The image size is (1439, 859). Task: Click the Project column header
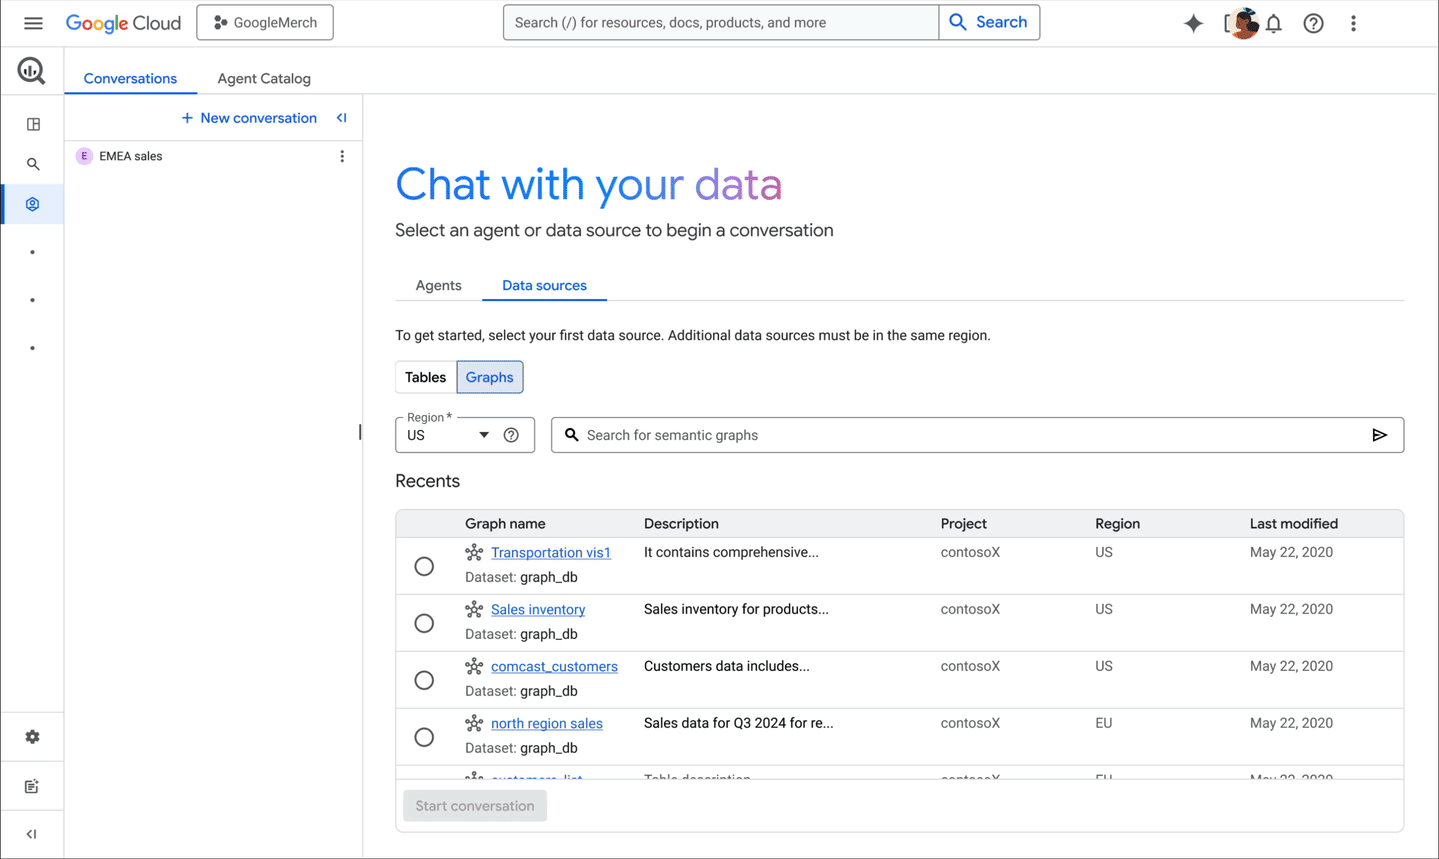pyautogui.click(x=963, y=524)
